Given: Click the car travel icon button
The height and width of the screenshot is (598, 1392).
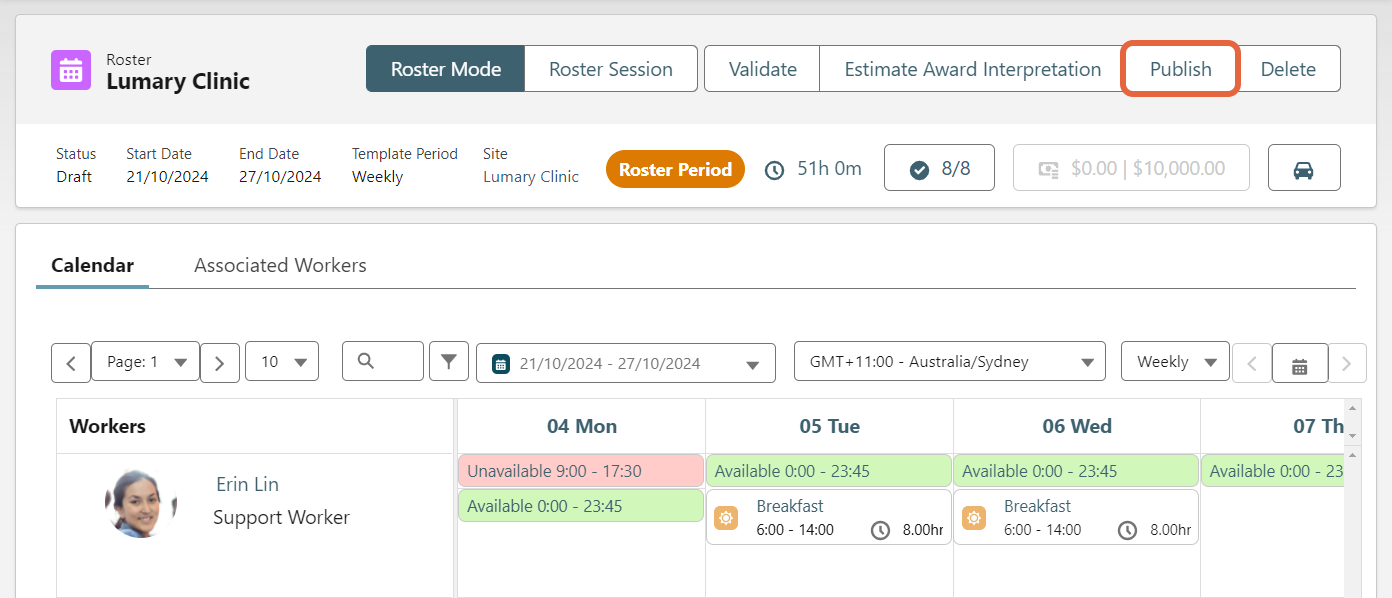Looking at the screenshot, I should [x=1304, y=167].
